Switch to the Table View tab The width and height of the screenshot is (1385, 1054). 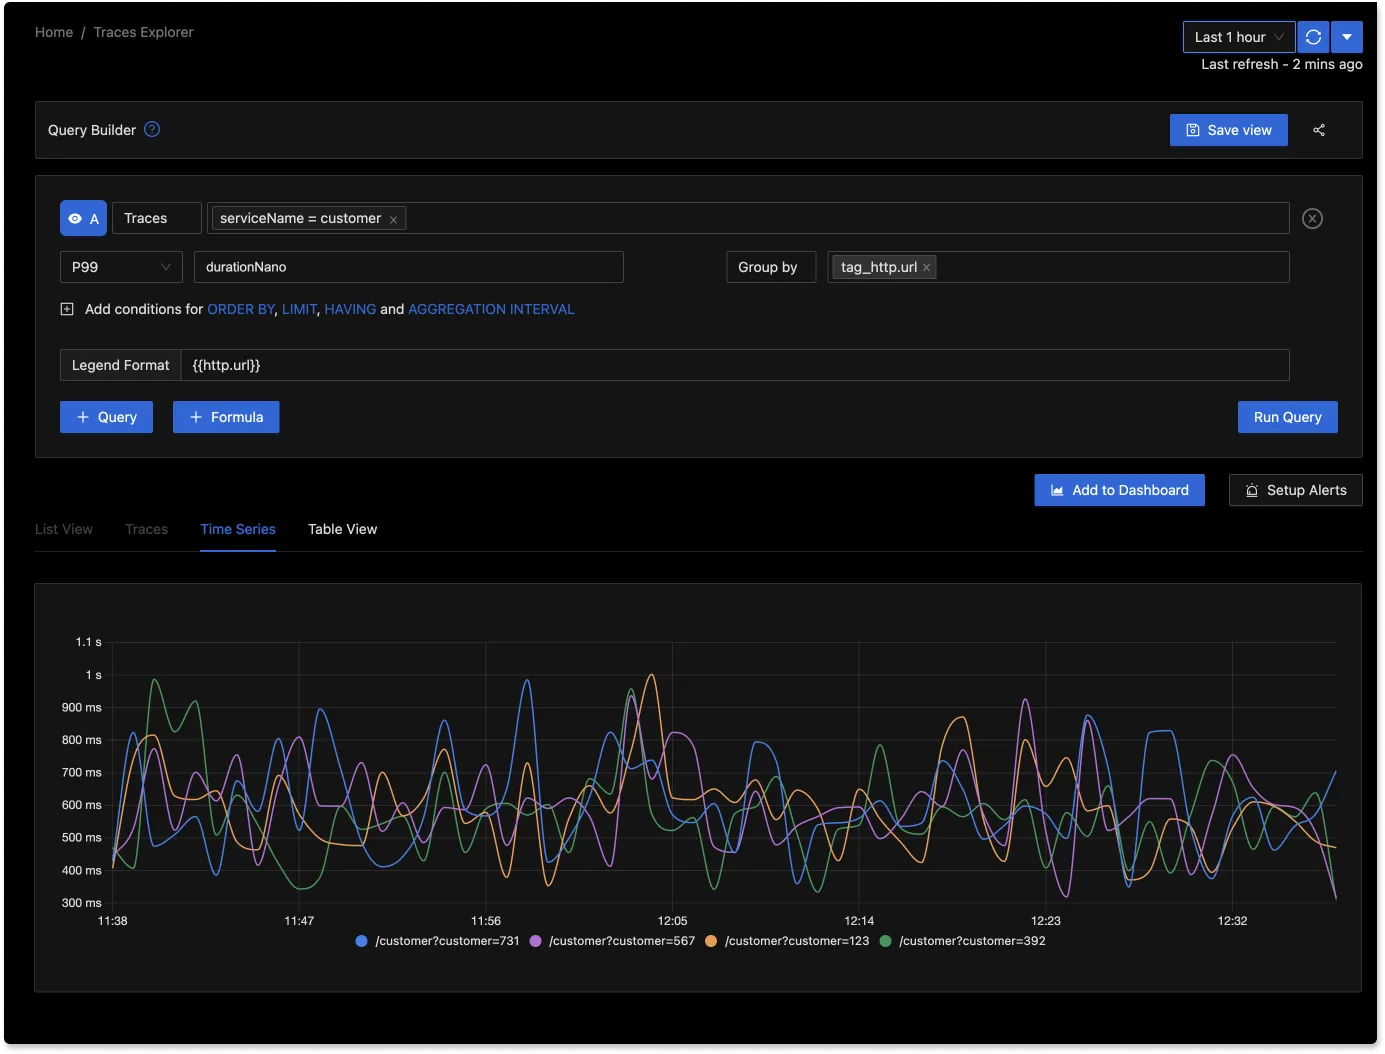(x=343, y=529)
